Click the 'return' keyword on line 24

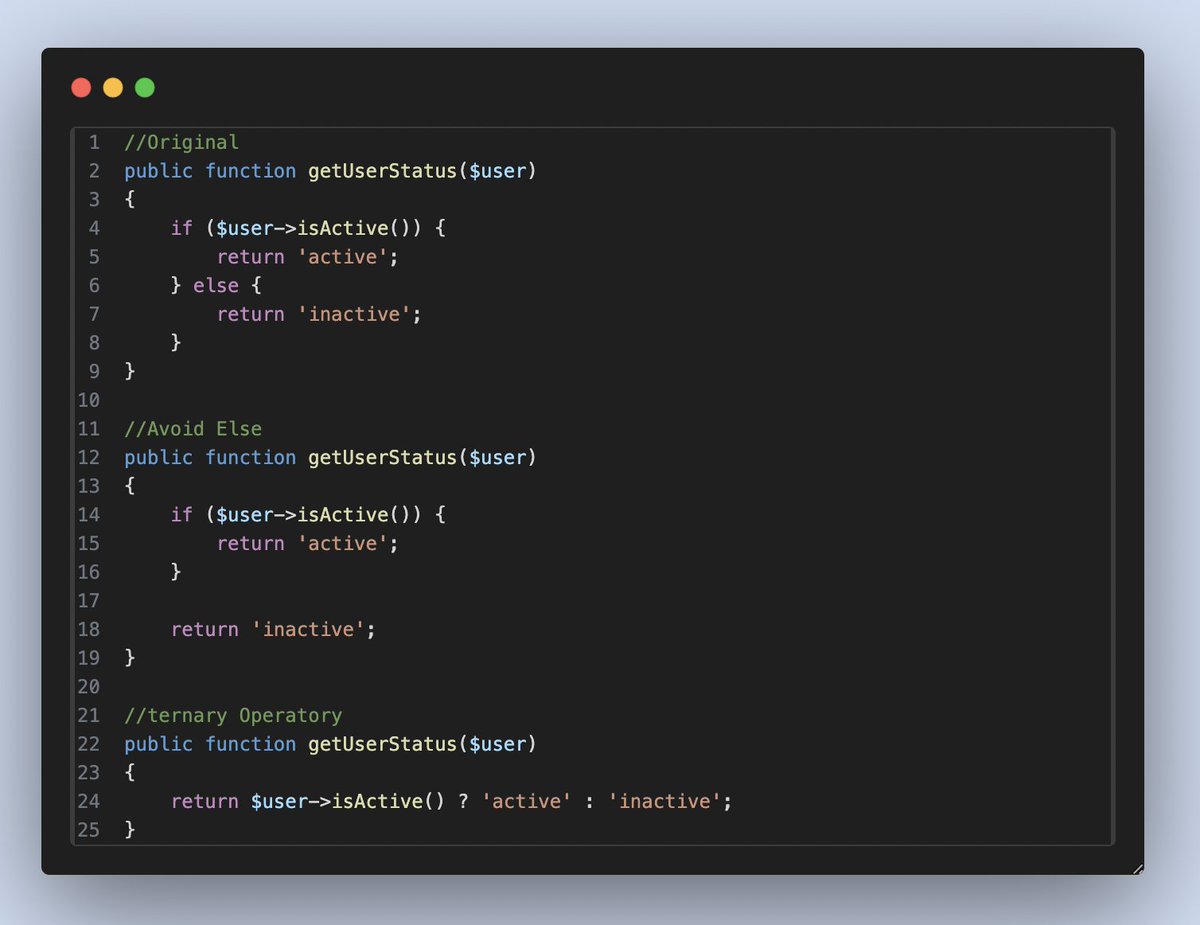coord(205,802)
